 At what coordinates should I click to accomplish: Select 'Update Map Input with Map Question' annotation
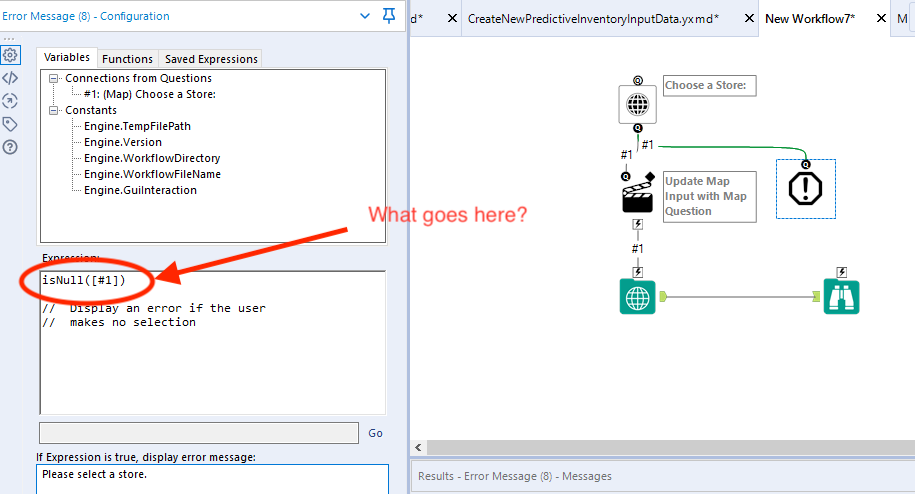pos(710,197)
